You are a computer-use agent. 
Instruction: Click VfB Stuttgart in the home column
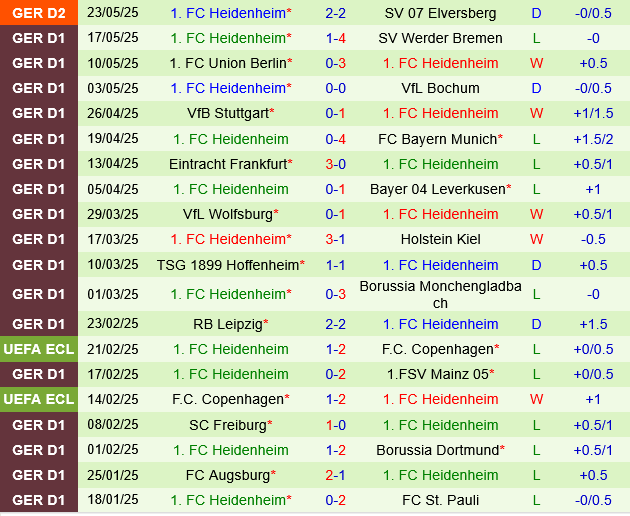(227, 113)
